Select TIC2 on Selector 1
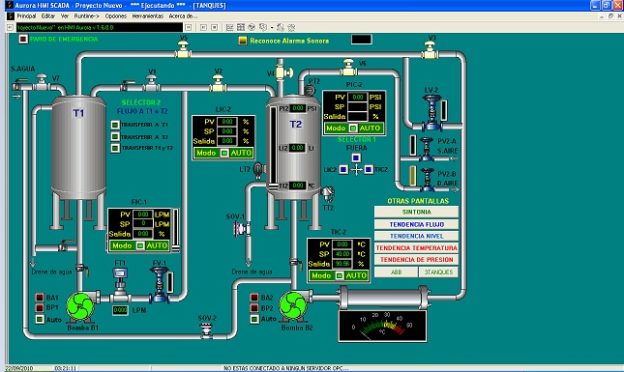624x372 pixels. (369, 170)
